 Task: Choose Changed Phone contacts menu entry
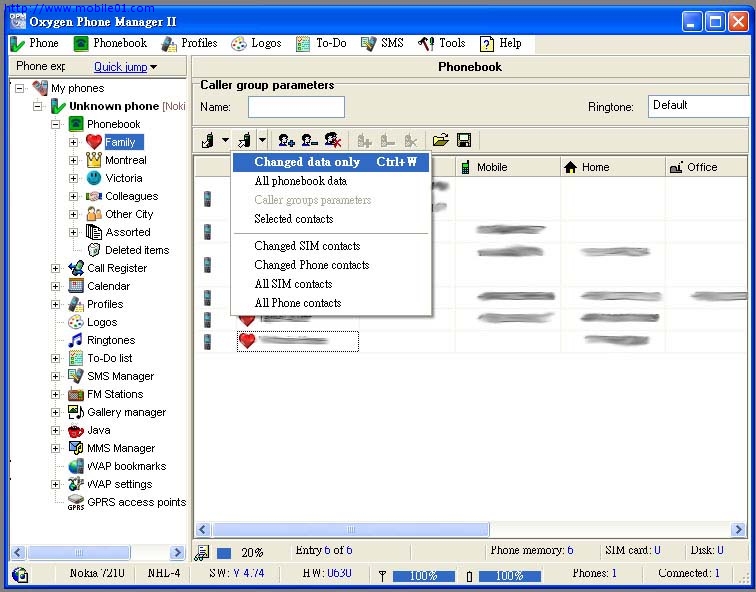point(331,265)
